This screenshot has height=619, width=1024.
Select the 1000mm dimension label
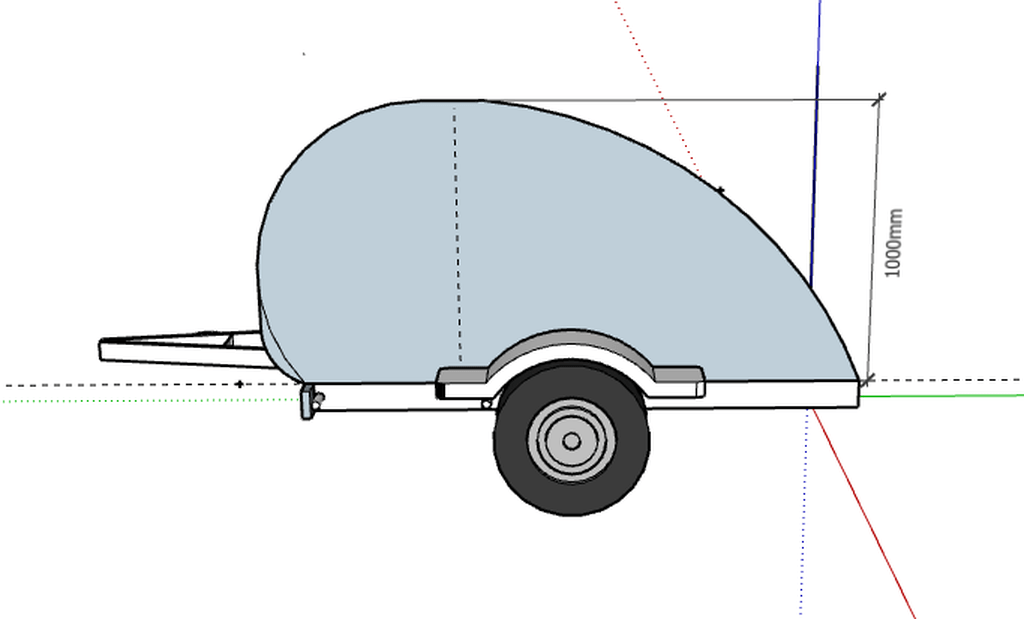[x=893, y=242]
